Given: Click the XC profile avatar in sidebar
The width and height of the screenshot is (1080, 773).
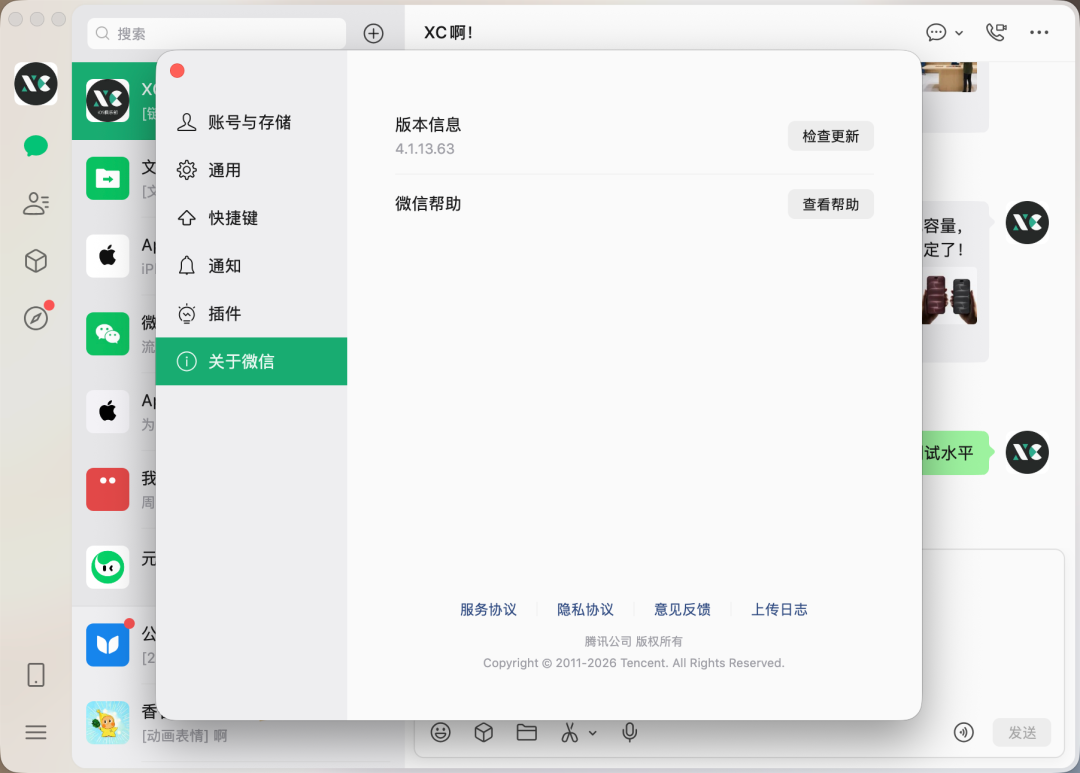Looking at the screenshot, I should tap(36, 84).
